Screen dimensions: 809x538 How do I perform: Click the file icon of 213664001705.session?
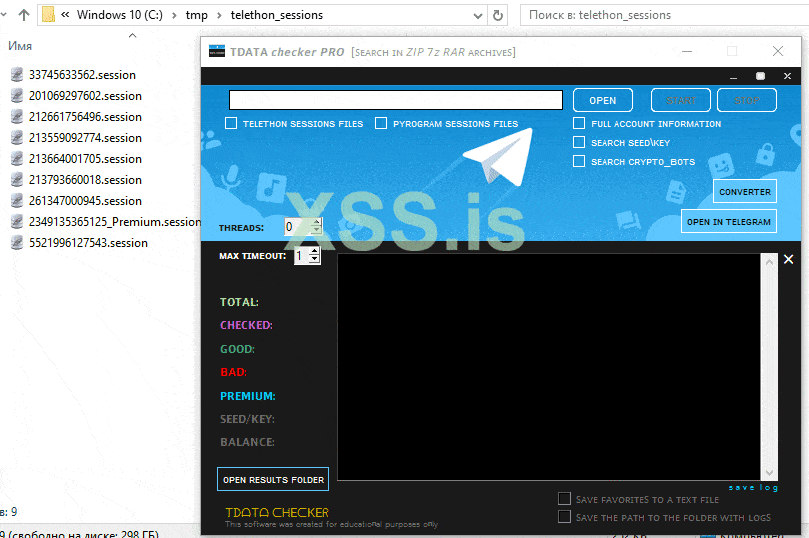click(17, 159)
